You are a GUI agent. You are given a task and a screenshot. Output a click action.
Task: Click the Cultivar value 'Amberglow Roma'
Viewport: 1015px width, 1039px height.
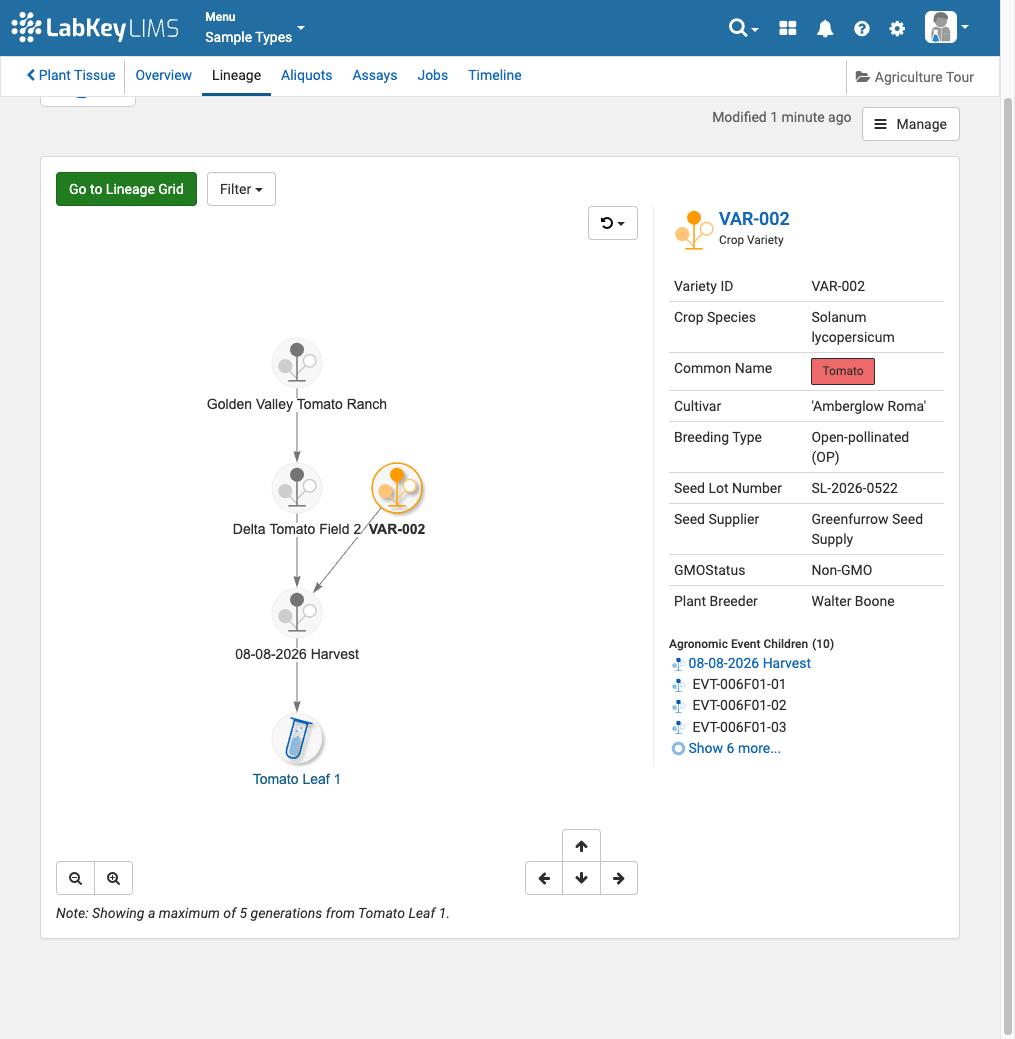click(x=868, y=406)
